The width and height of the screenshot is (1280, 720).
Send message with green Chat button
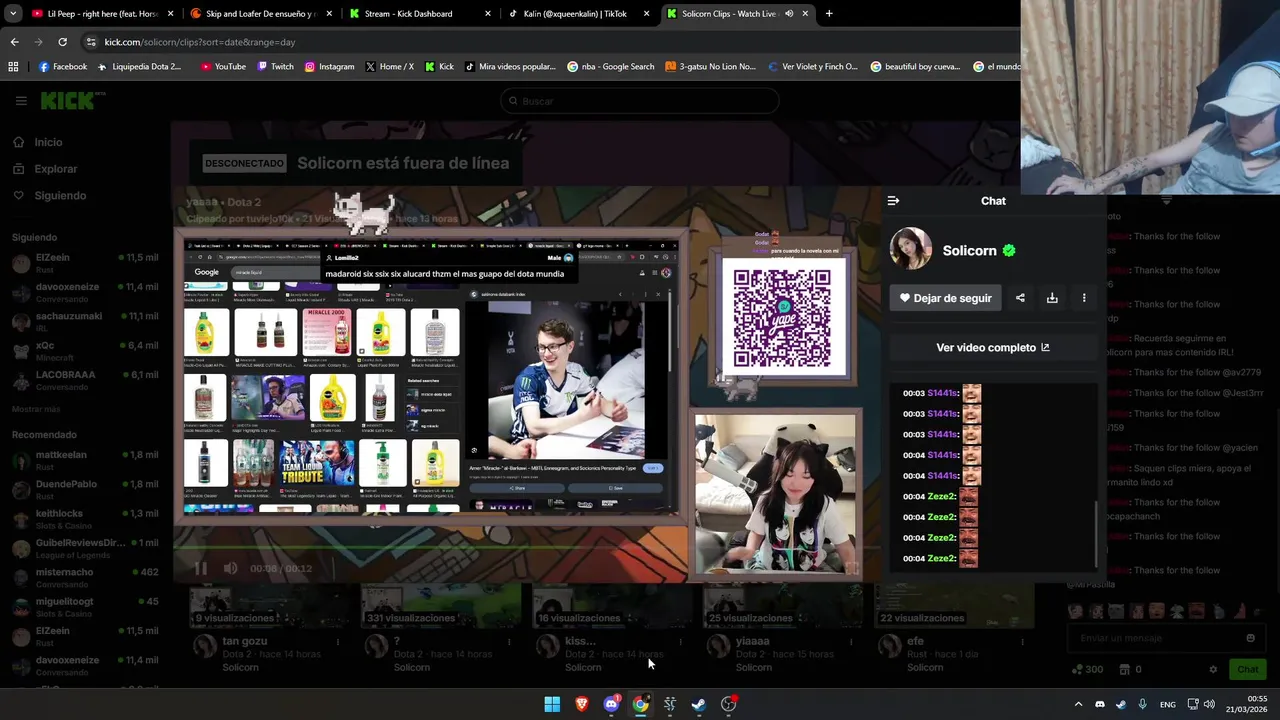[1248, 669]
